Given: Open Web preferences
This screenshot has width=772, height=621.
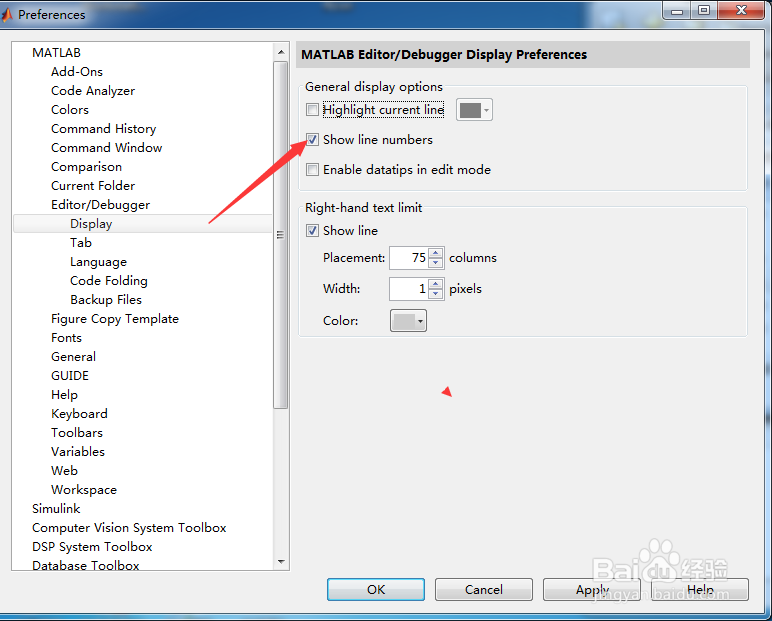Looking at the screenshot, I should pyautogui.click(x=64, y=471).
